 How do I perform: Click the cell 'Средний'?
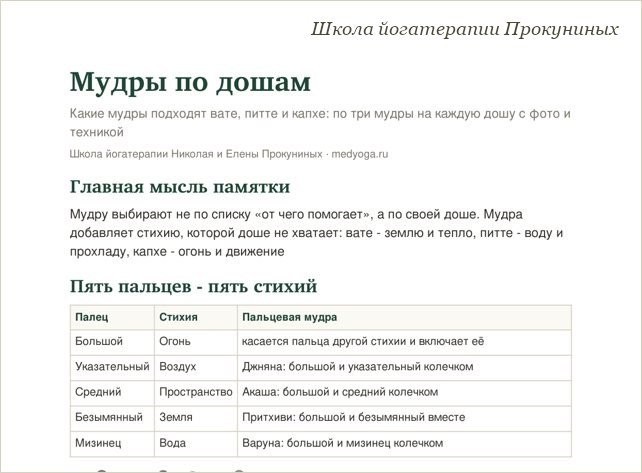click(112, 394)
